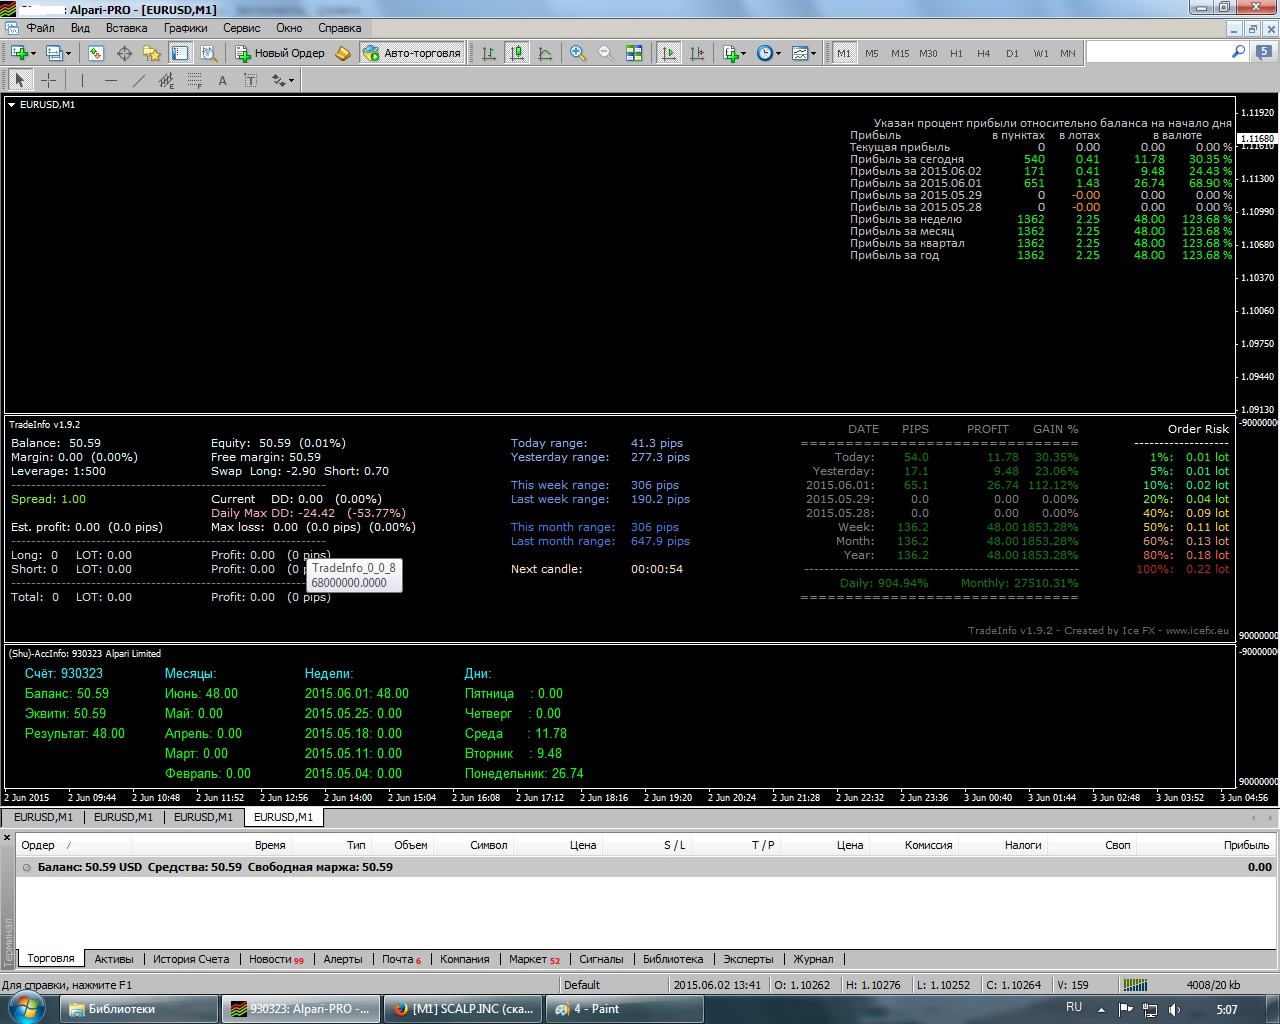Open the Справка menu
The height and width of the screenshot is (1024, 1280).
pos(339,28)
